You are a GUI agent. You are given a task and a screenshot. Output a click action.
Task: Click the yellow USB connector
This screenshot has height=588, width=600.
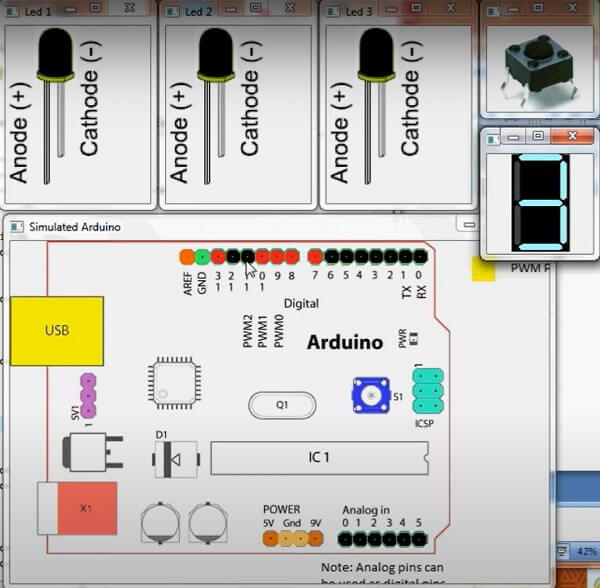57,331
